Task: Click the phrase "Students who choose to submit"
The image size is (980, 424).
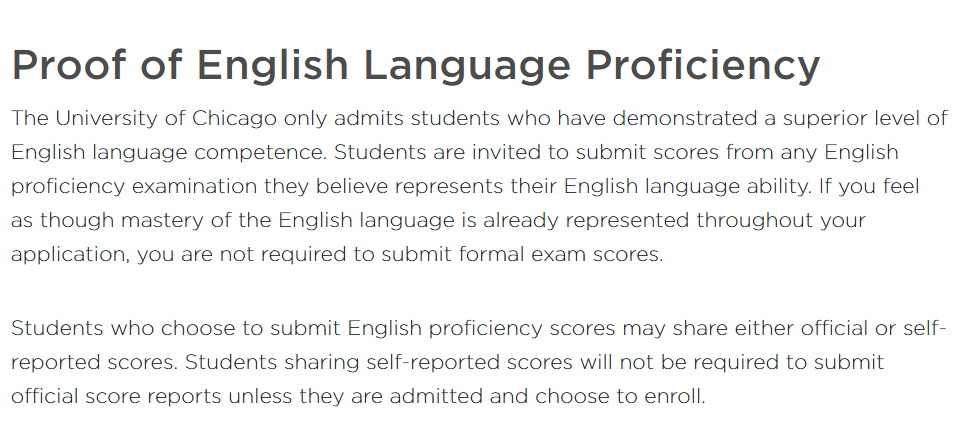Action: [176, 328]
